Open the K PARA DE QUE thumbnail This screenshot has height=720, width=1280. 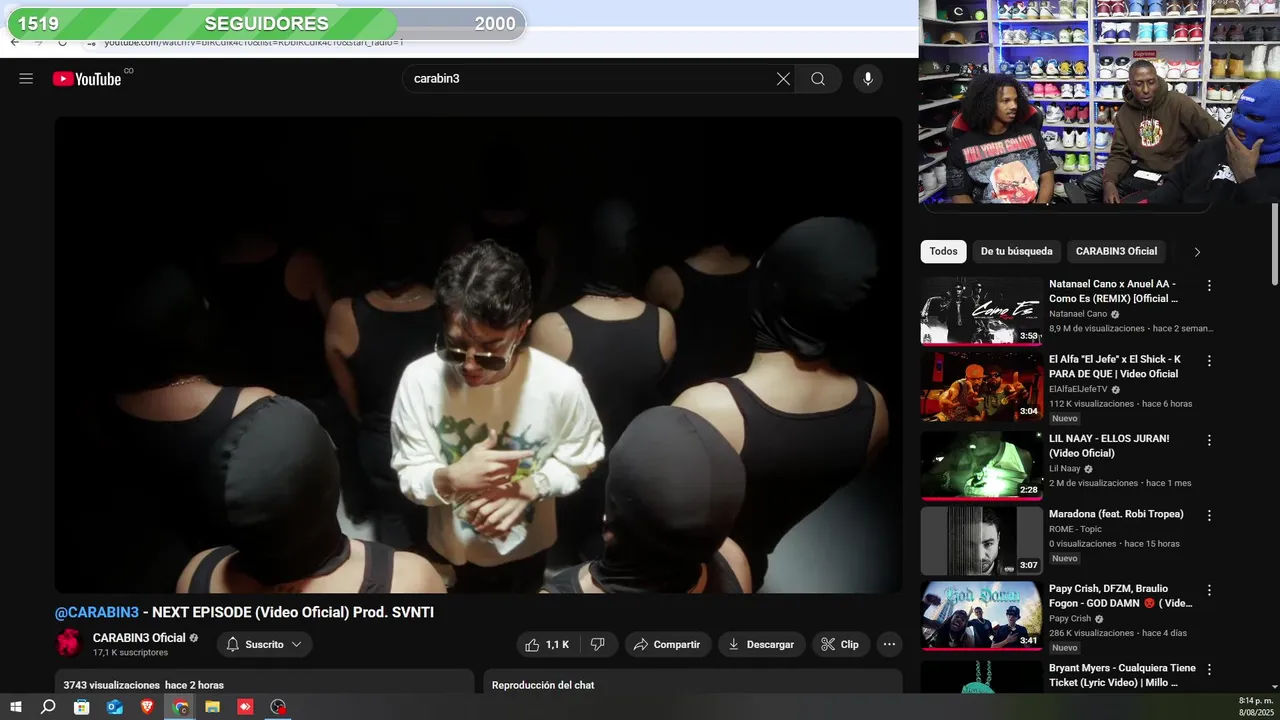pos(981,386)
